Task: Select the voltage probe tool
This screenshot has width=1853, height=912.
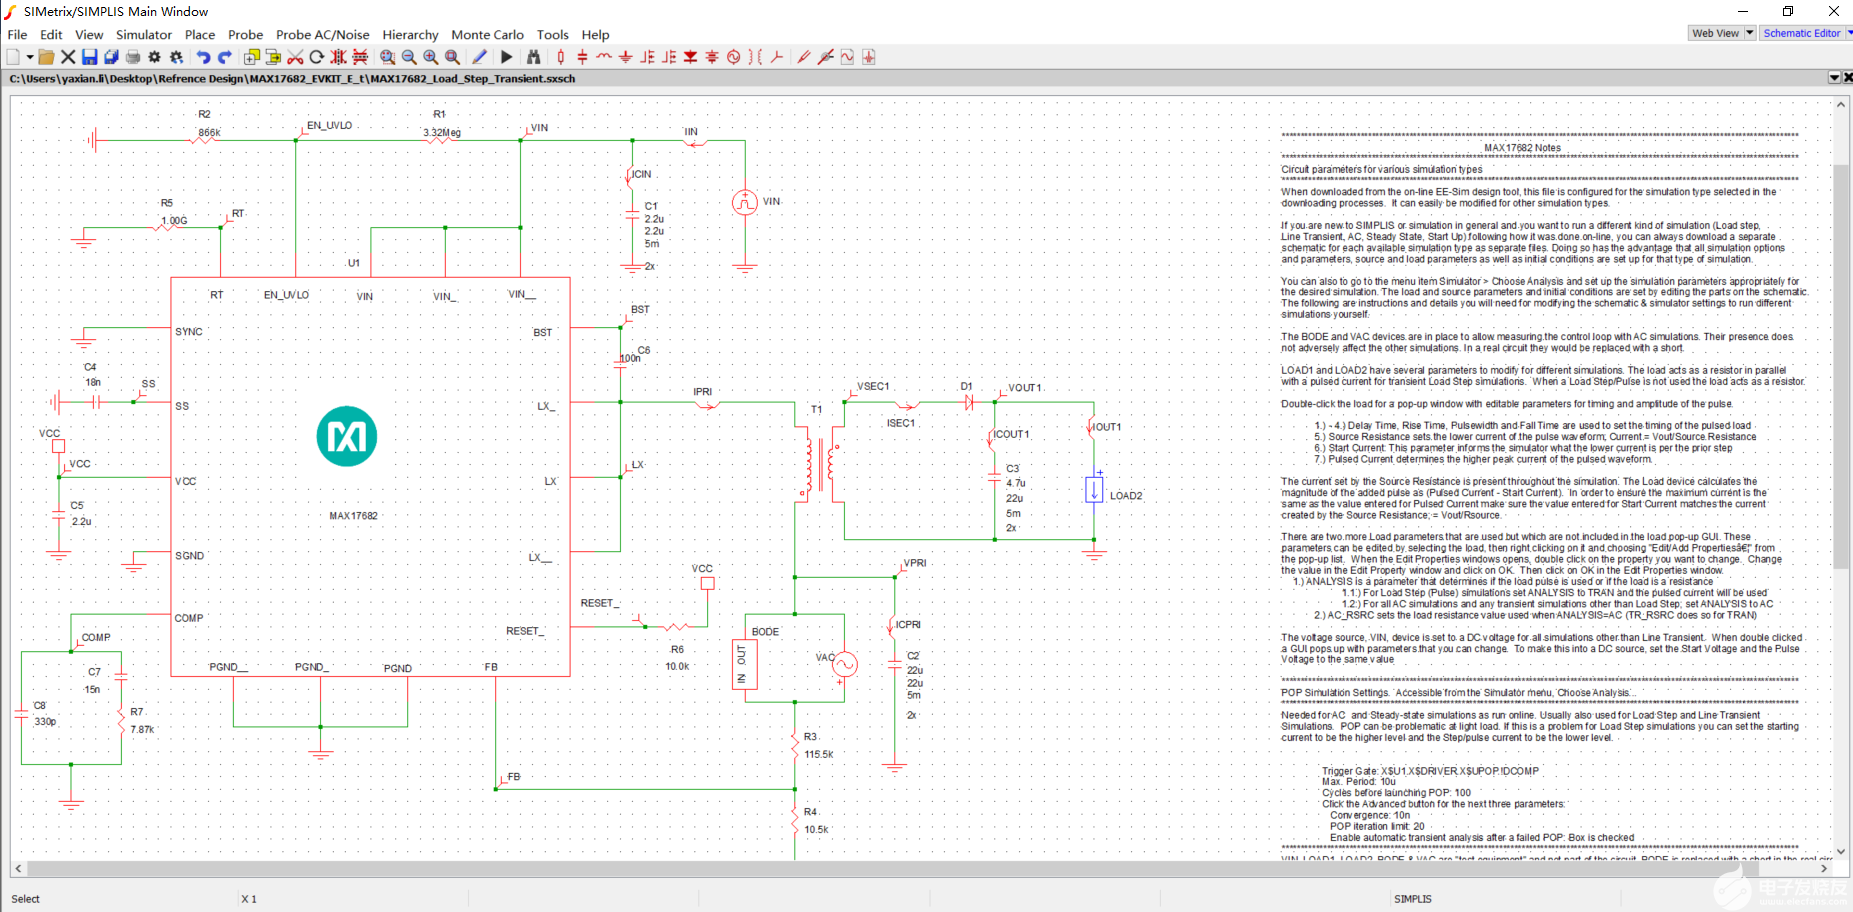Action: [x=804, y=57]
